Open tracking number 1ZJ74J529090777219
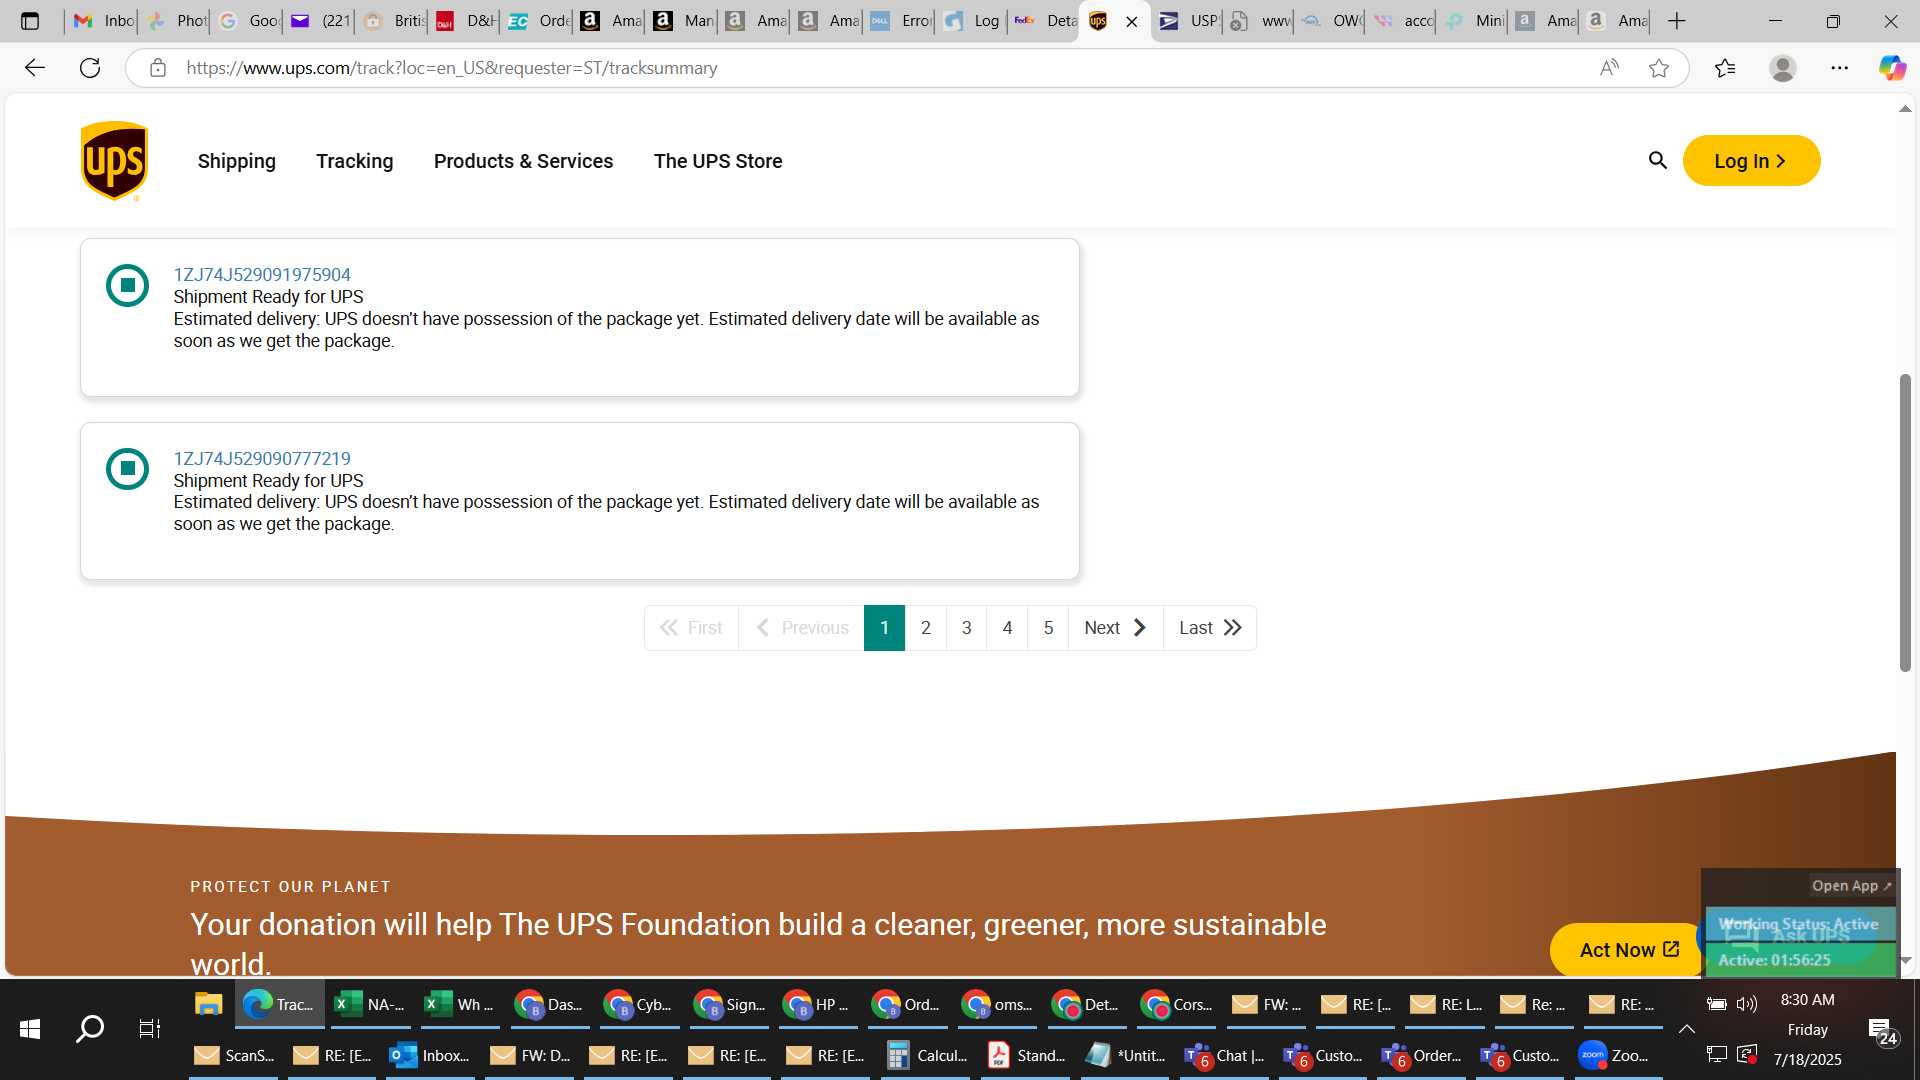 [262, 459]
